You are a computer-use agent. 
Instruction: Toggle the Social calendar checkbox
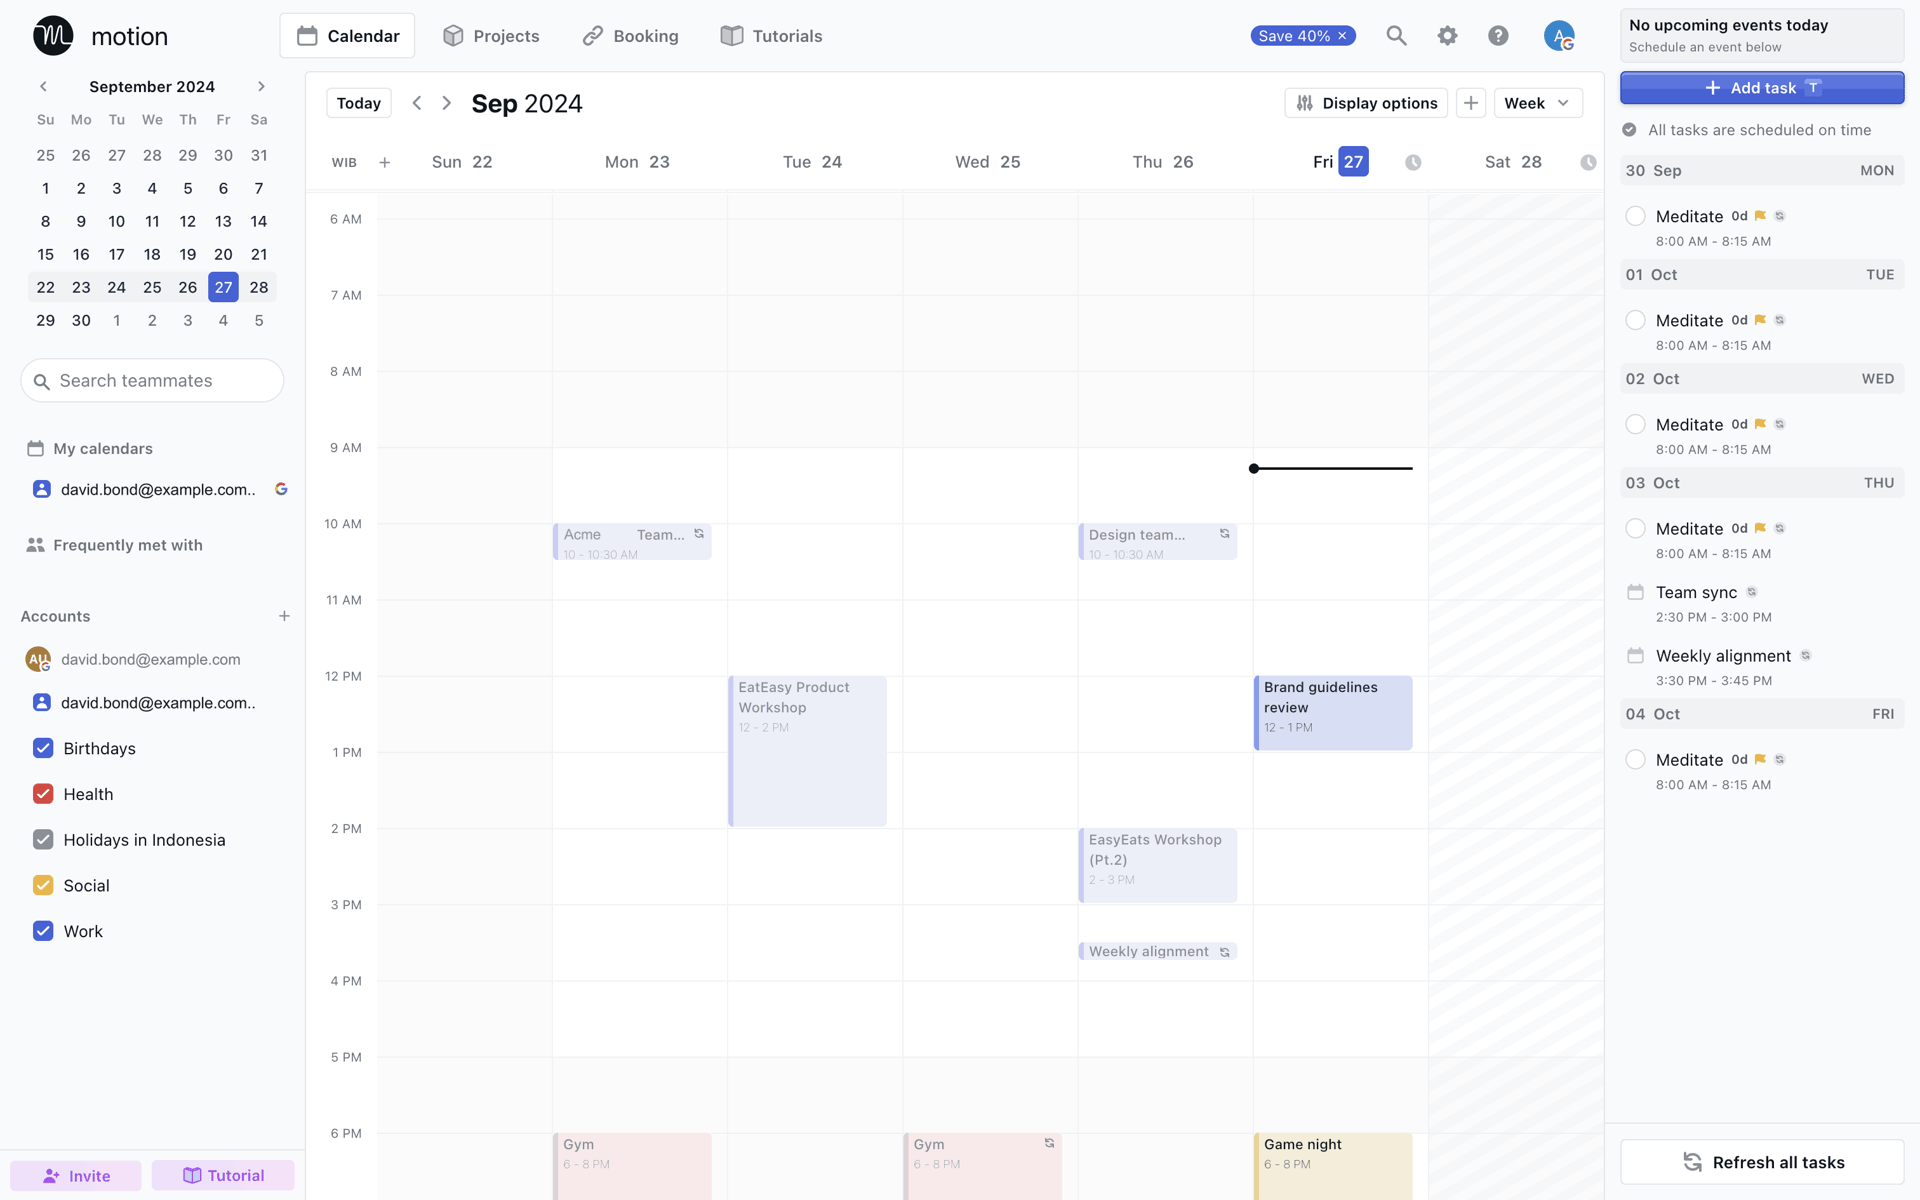(x=43, y=886)
